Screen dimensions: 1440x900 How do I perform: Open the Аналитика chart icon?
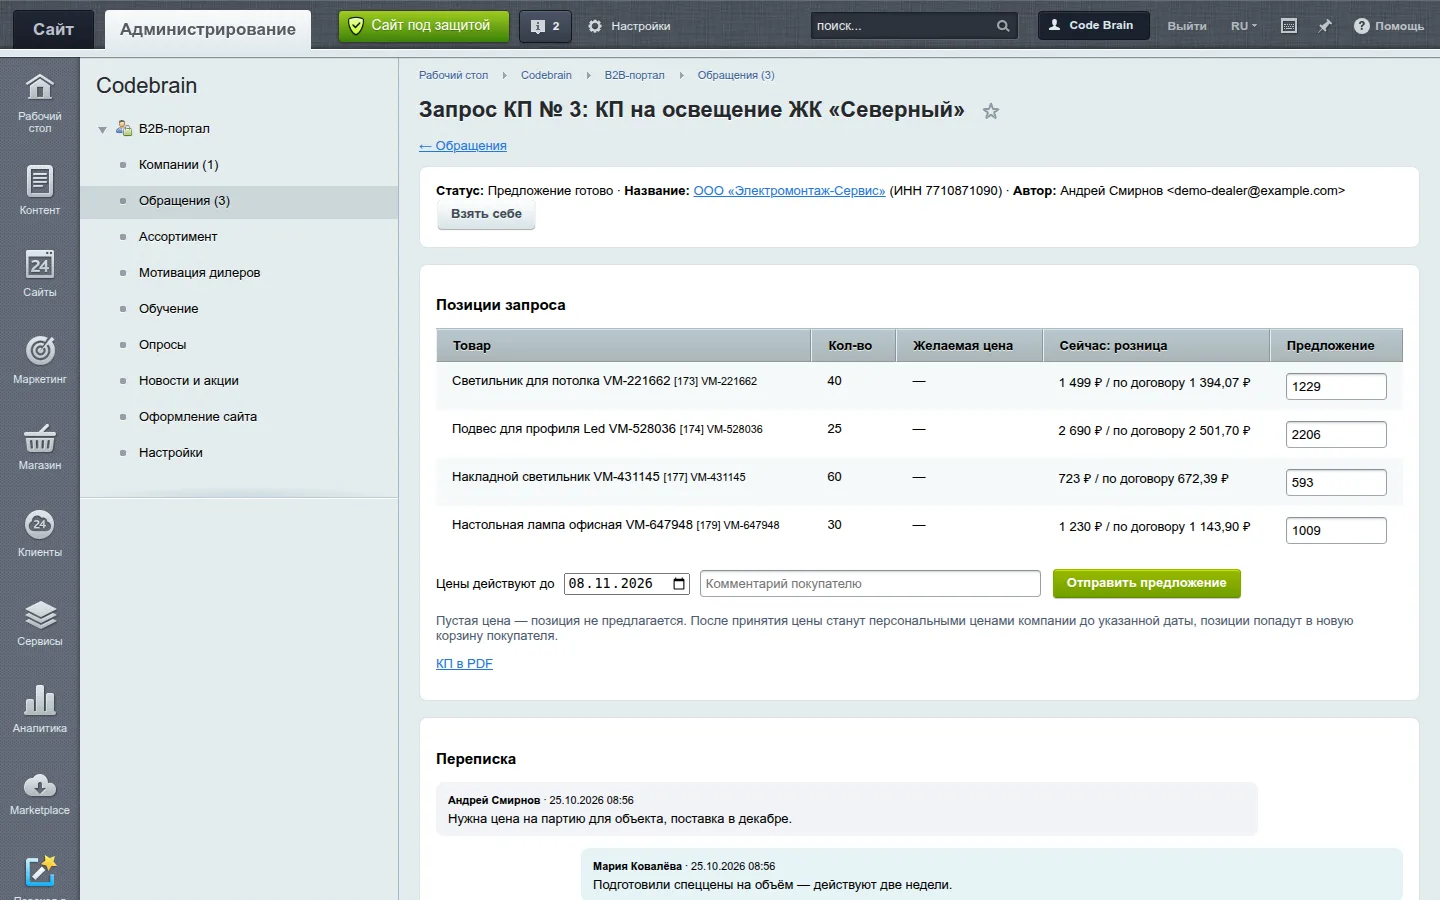tap(39, 708)
